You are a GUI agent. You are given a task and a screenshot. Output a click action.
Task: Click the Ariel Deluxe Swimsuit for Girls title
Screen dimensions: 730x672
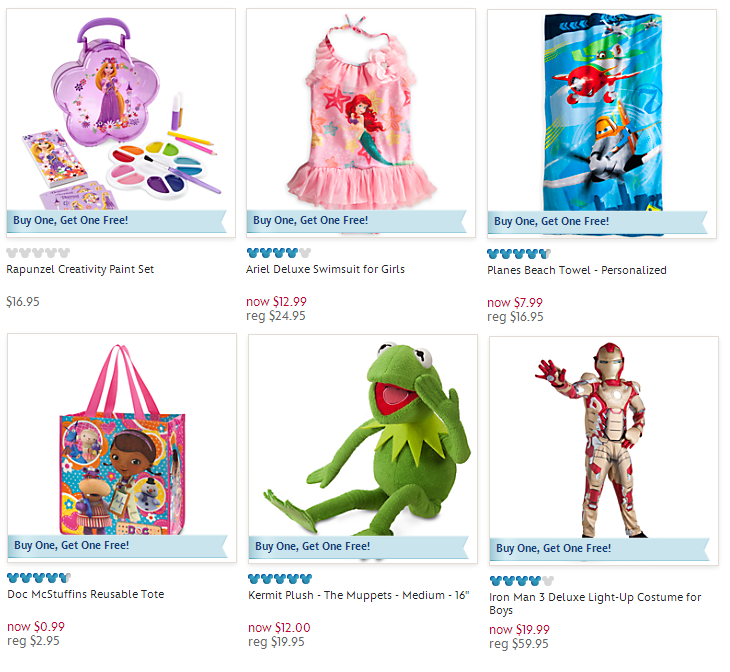(x=325, y=269)
